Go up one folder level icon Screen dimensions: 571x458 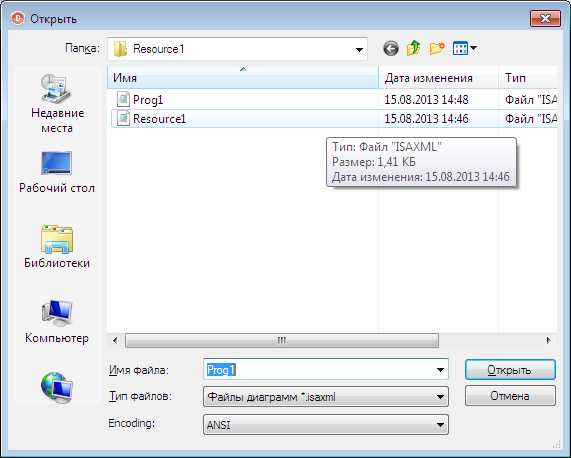pyautogui.click(x=414, y=48)
